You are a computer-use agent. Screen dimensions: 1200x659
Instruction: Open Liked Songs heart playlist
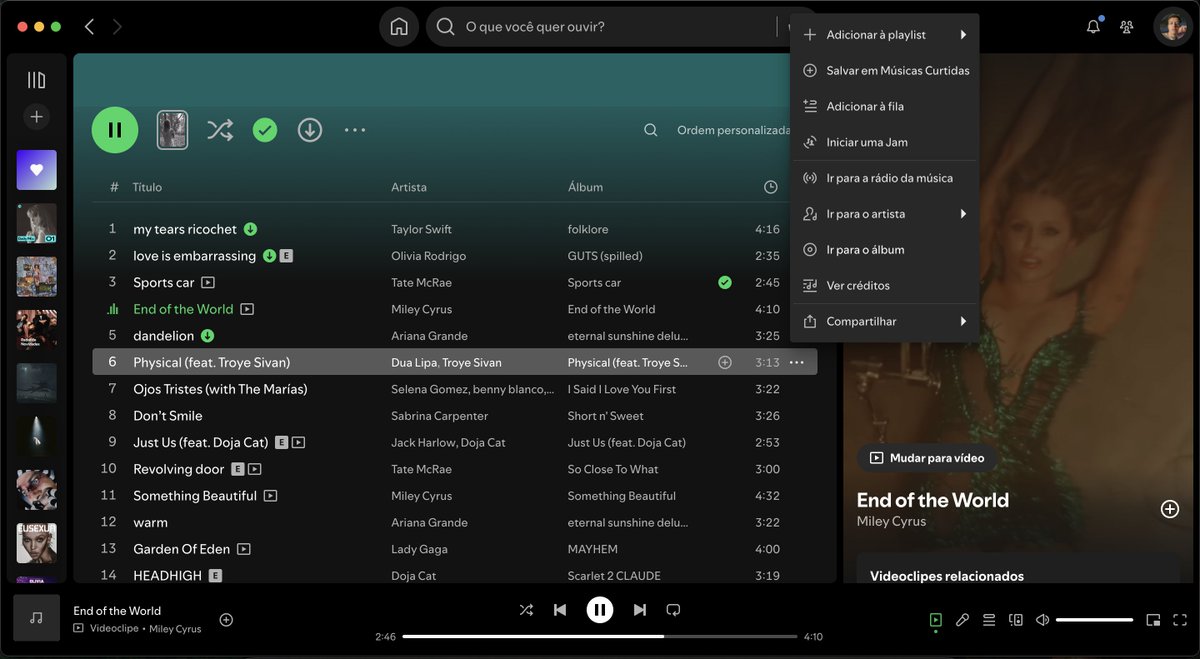tap(36, 170)
